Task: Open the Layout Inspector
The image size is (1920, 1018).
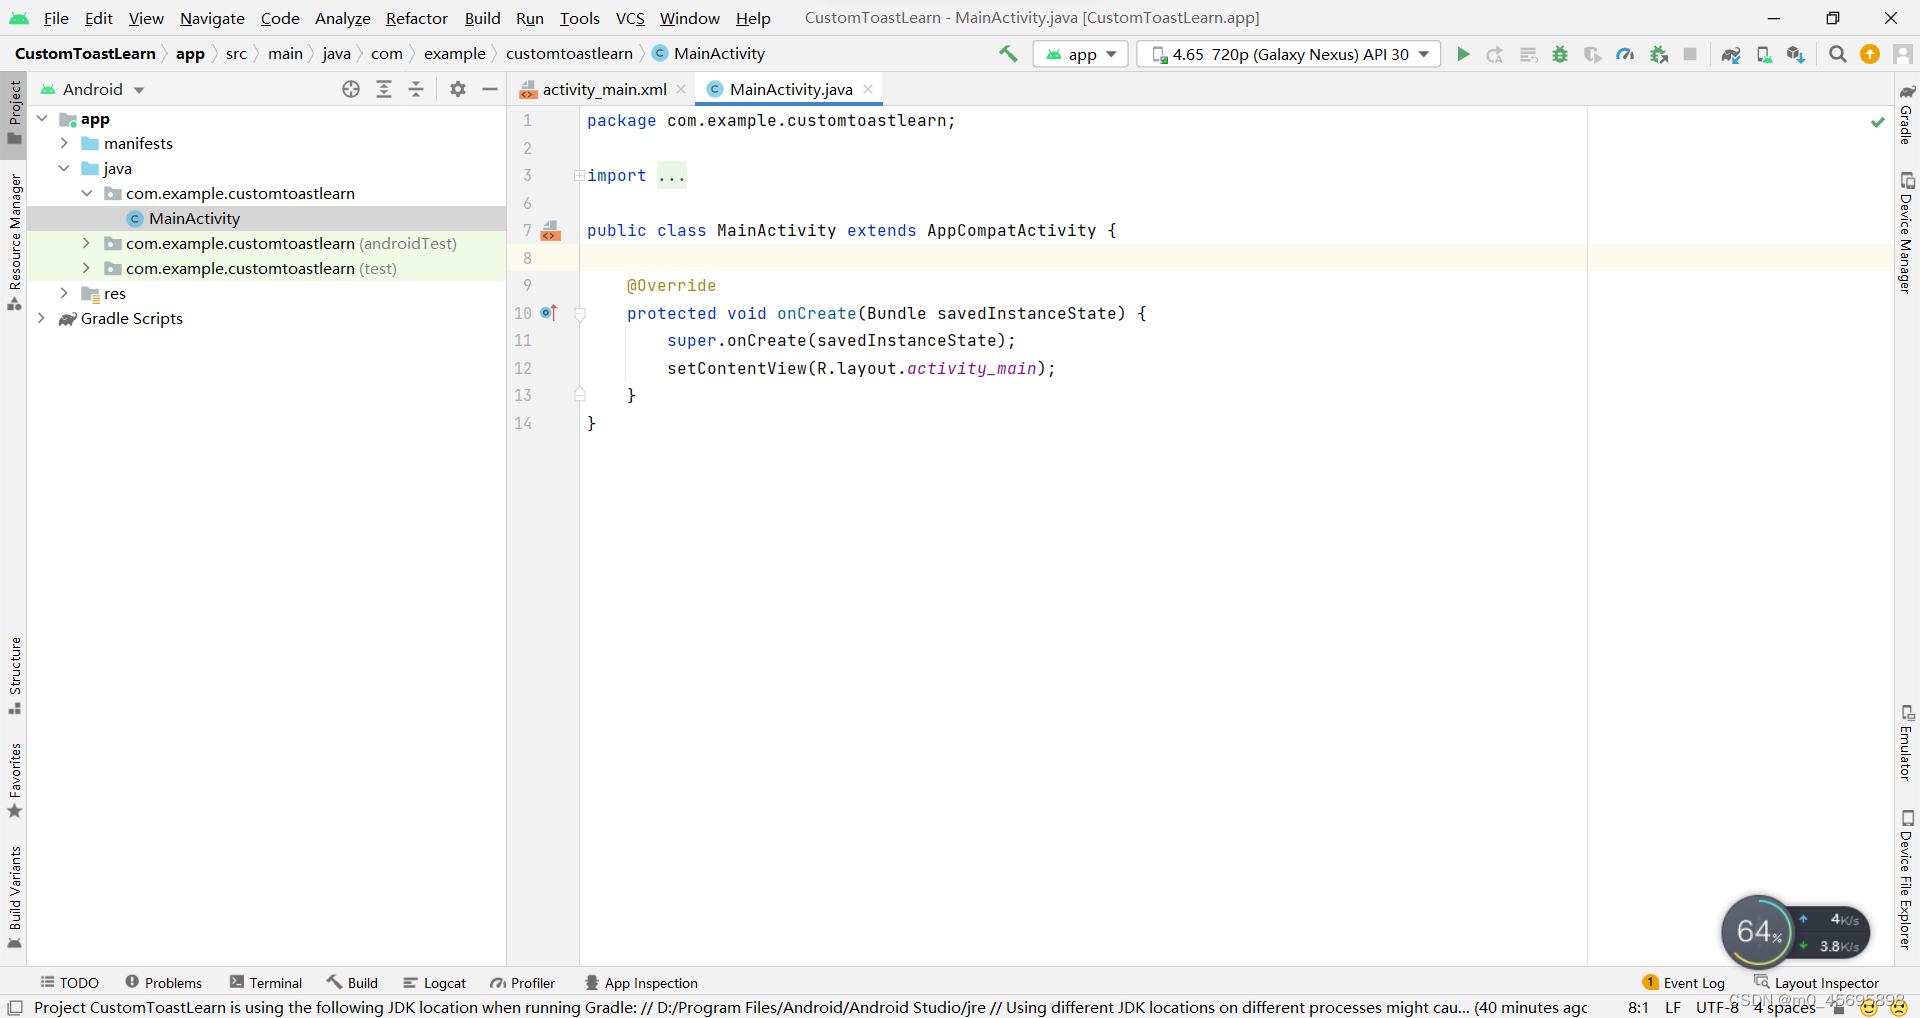Action: click(1816, 983)
